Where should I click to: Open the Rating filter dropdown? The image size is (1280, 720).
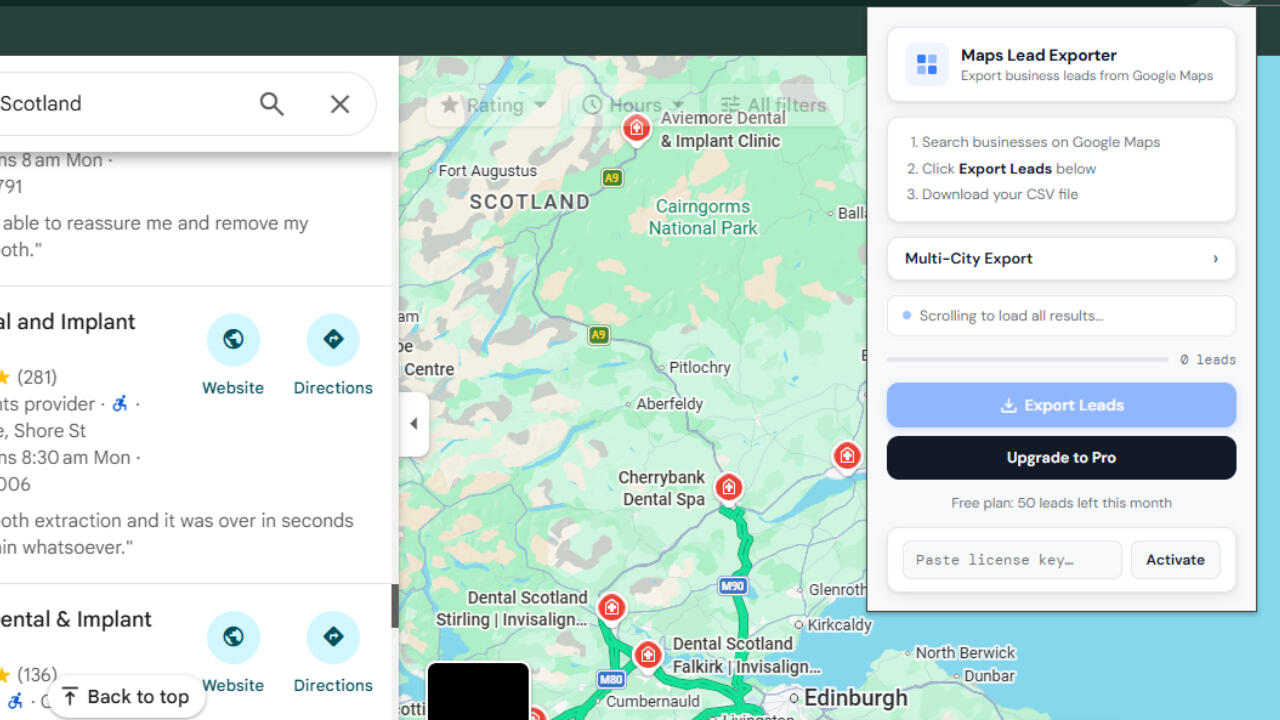(494, 105)
